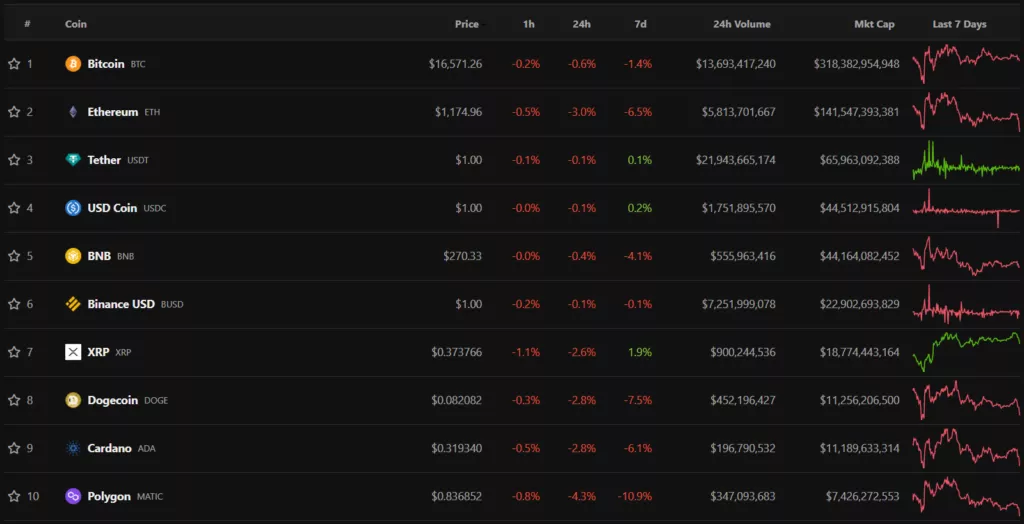
Task: Add Cardano to favorites with star
Action: 14,448
